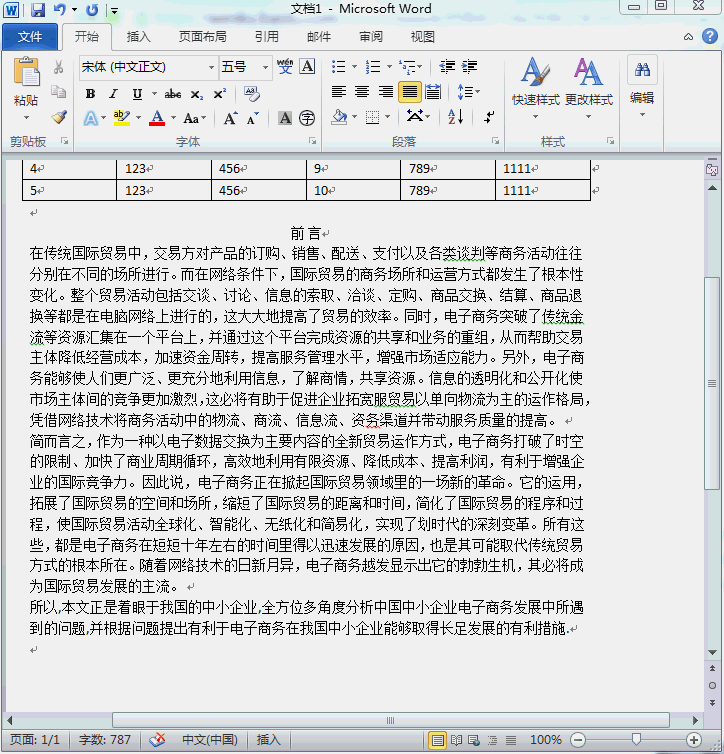Click Grow Font icon
Screen dimensions: 724x754
point(230,118)
